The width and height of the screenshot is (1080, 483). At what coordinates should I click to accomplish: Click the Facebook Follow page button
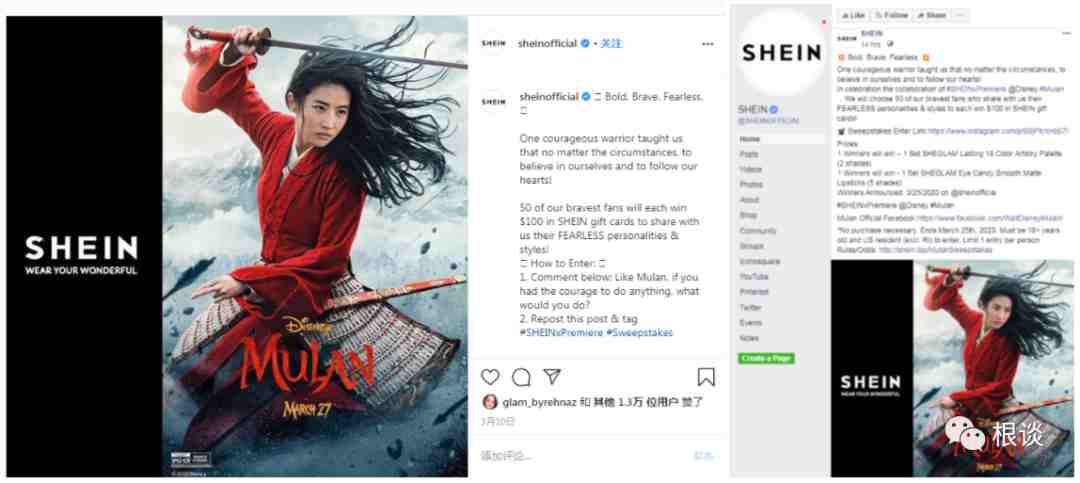(891, 14)
